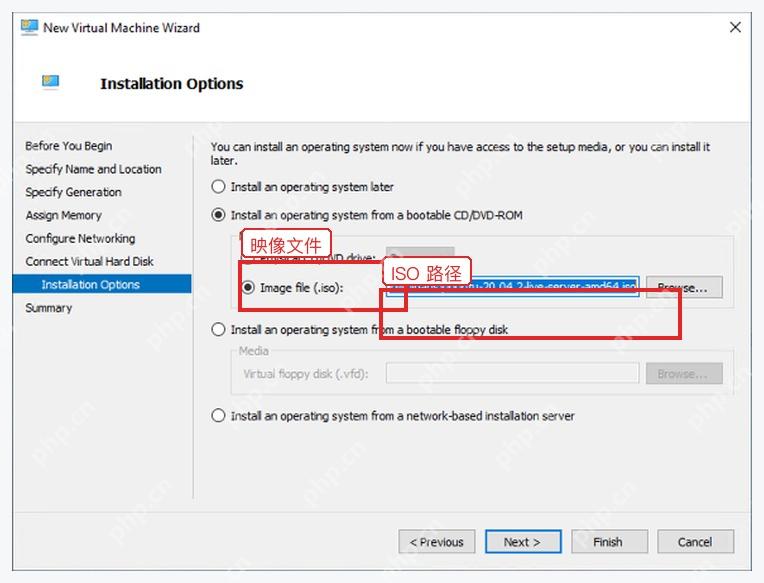Image resolution: width=764 pixels, height=583 pixels.
Task: Click the Installation Options header icon
Action: pyautogui.click(x=50, y=82)
